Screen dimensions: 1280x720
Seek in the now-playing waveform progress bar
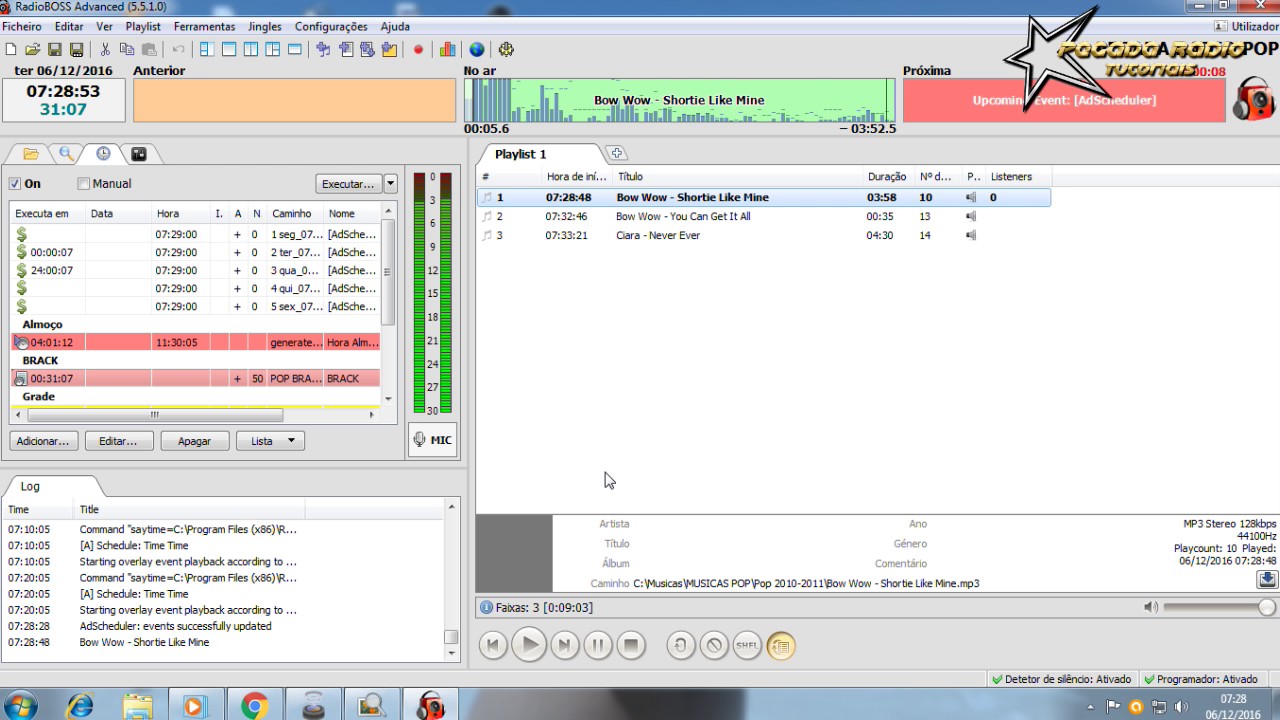(x=680, y=100)
